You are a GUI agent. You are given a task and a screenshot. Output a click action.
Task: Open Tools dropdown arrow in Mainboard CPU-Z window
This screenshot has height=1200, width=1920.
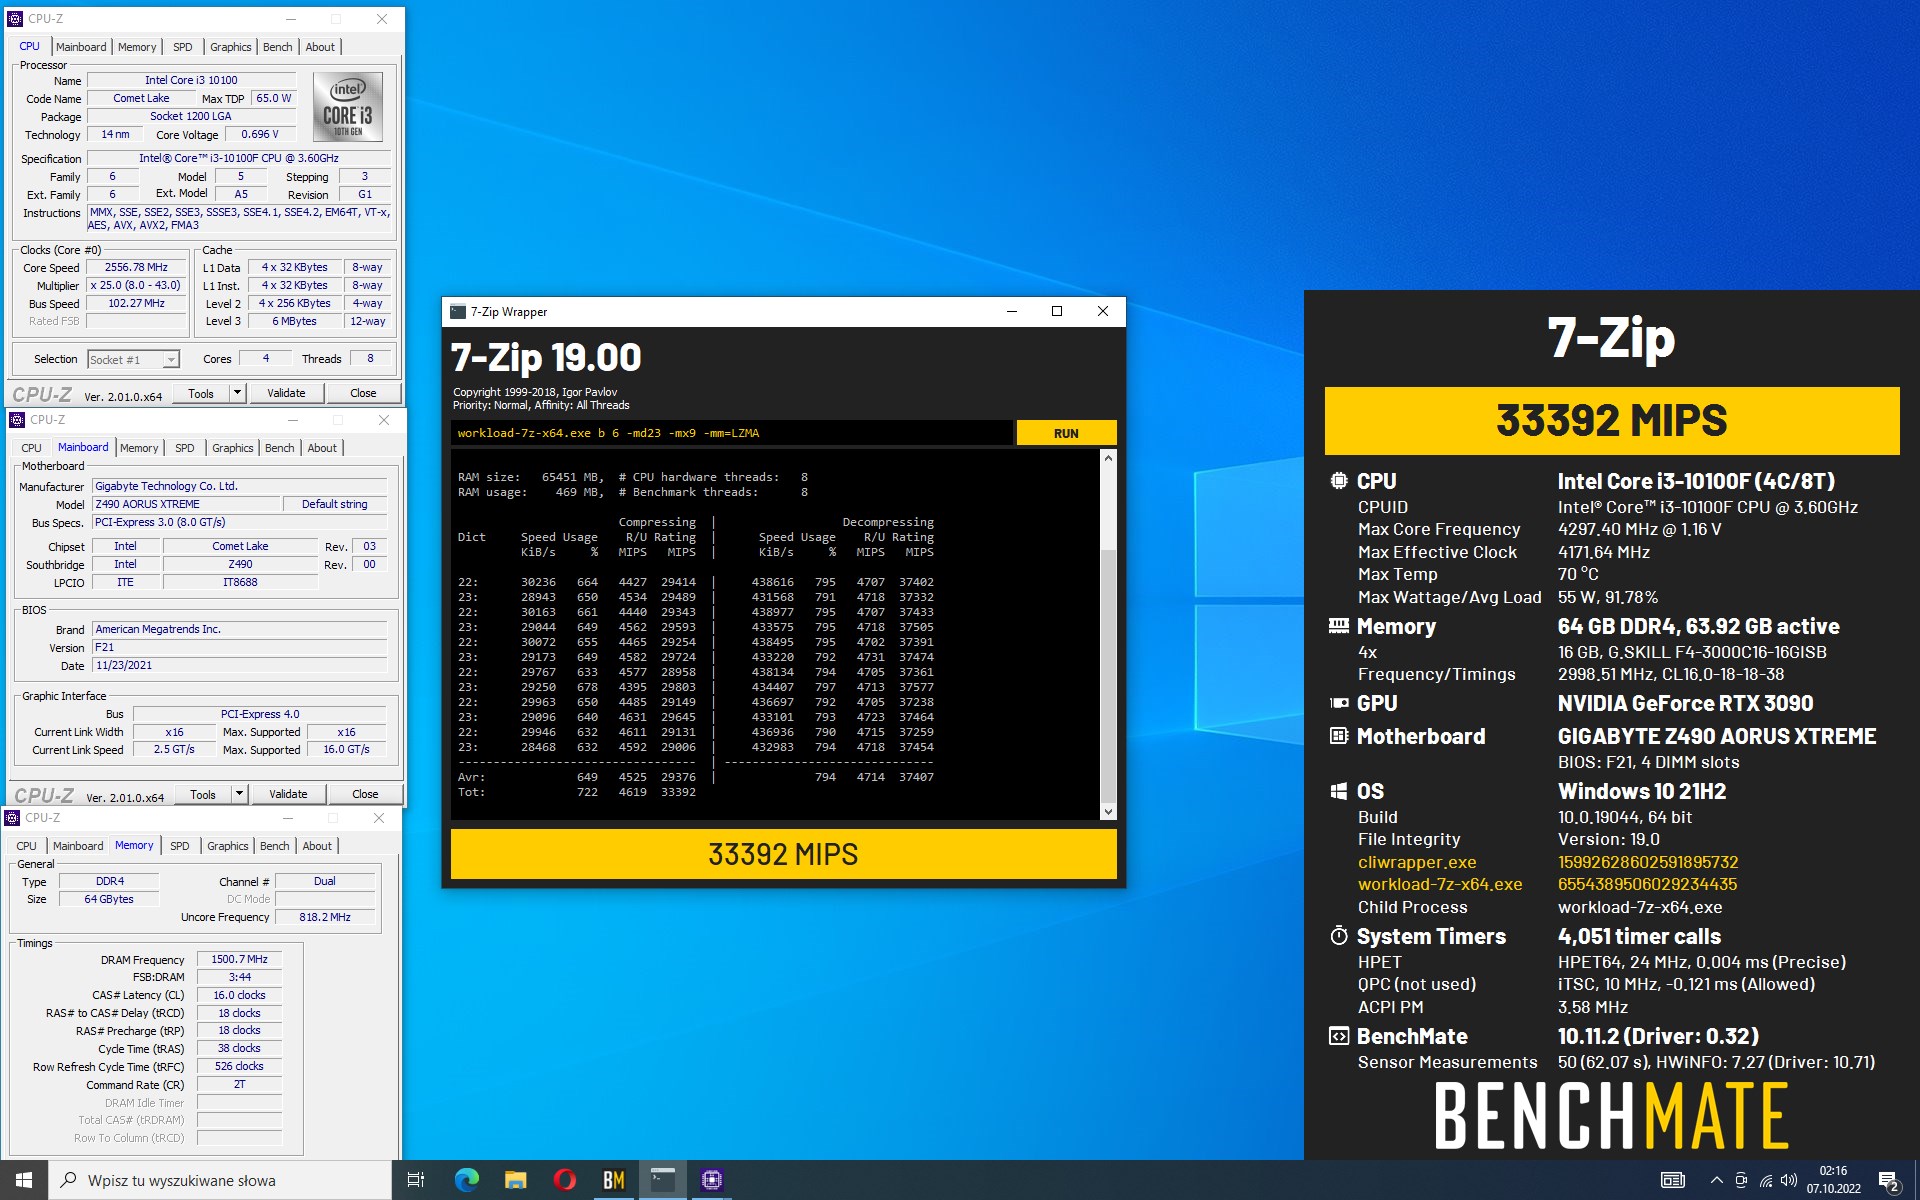(x=240, y=794)
